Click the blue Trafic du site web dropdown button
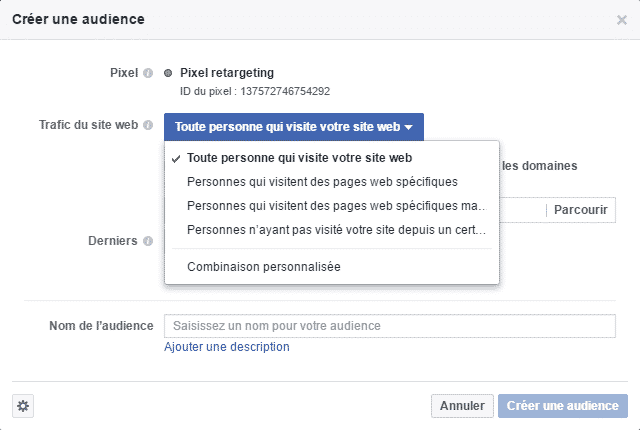 [x=294, y=127]
